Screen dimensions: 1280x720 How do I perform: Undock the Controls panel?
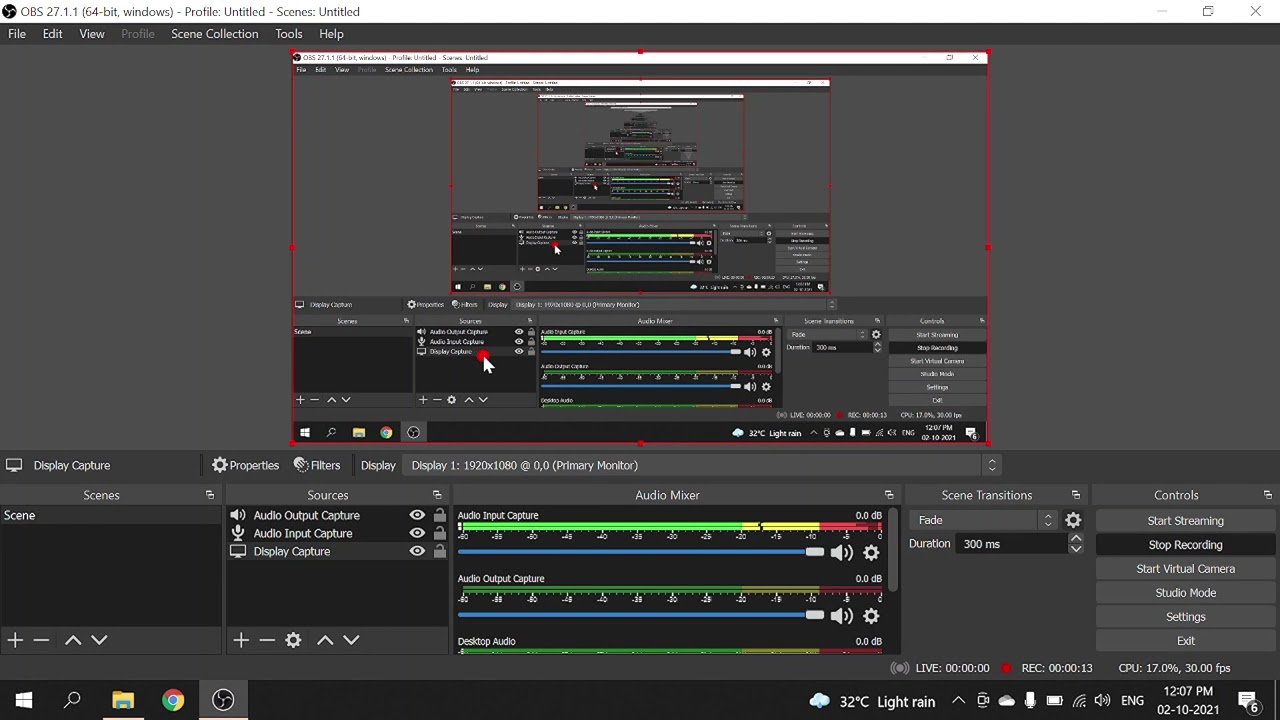point(1268,495)
